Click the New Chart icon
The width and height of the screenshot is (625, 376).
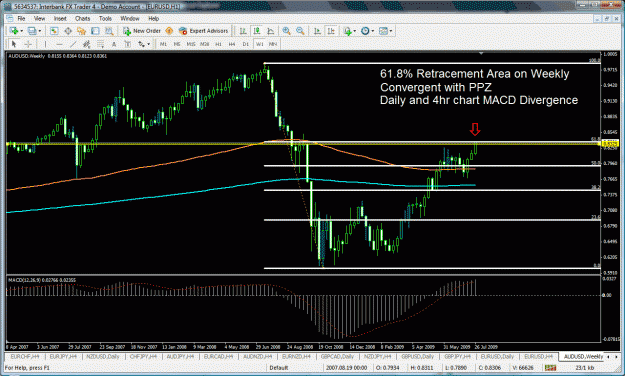point(14,31)
